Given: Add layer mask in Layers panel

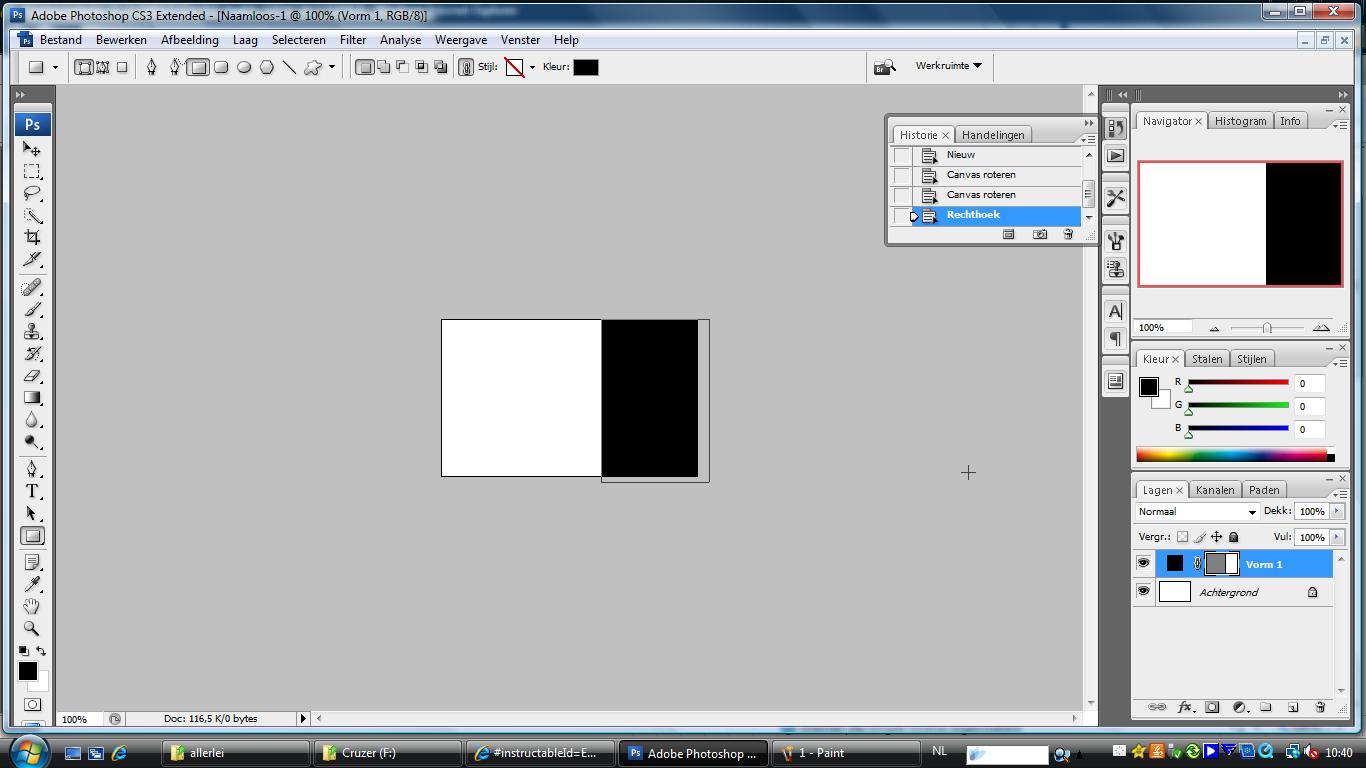Looking at the screenshot, I should click(1212, 707).
